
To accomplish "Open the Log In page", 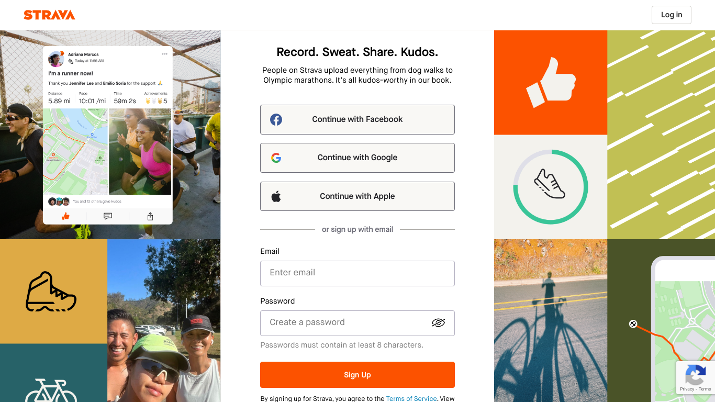I will point(671,15).
